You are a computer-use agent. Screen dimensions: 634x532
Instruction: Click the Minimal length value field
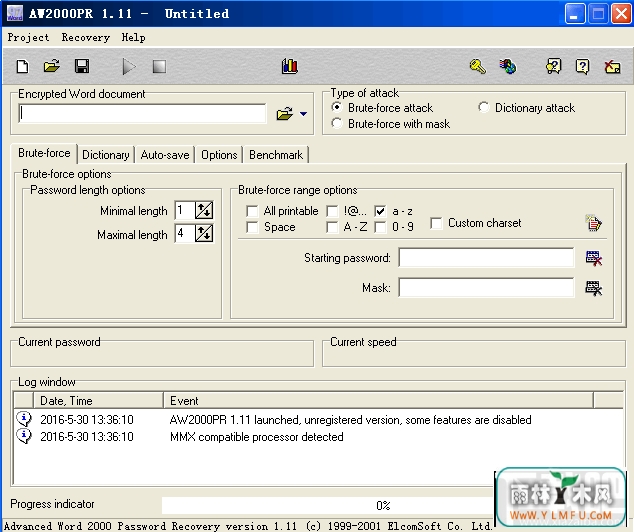click(x=184, y=210)
